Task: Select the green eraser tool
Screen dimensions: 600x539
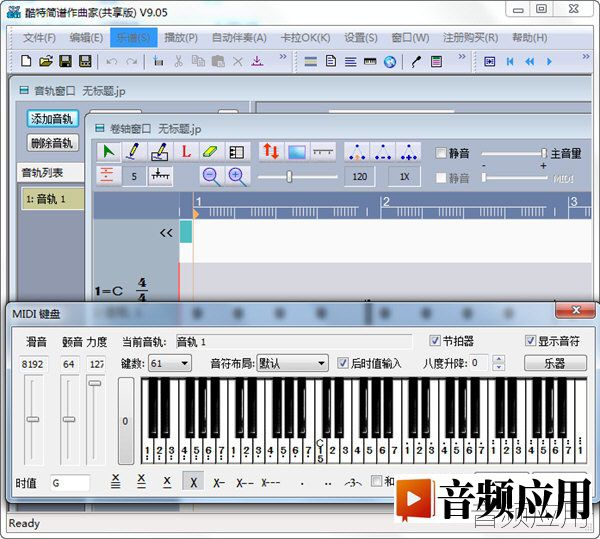Action: coord(211,152)
